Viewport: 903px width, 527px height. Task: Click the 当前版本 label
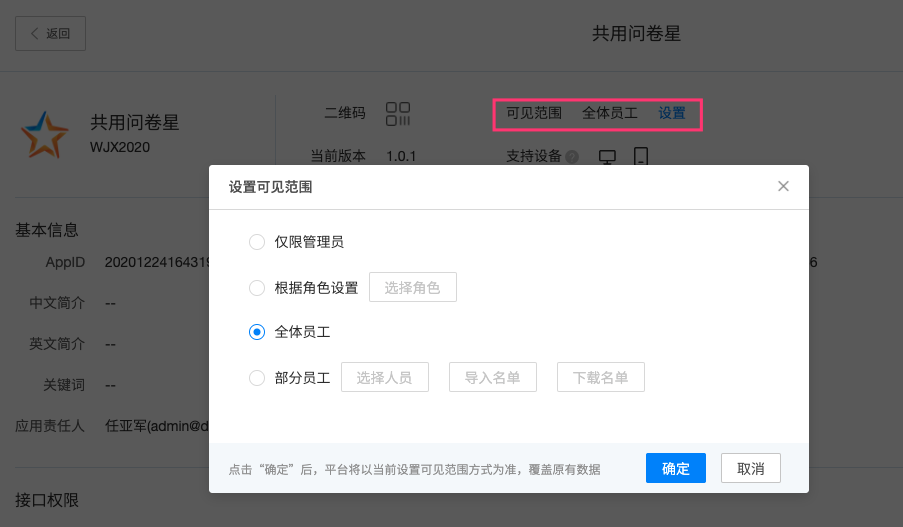pyautogui.click(x=338, y=156)
